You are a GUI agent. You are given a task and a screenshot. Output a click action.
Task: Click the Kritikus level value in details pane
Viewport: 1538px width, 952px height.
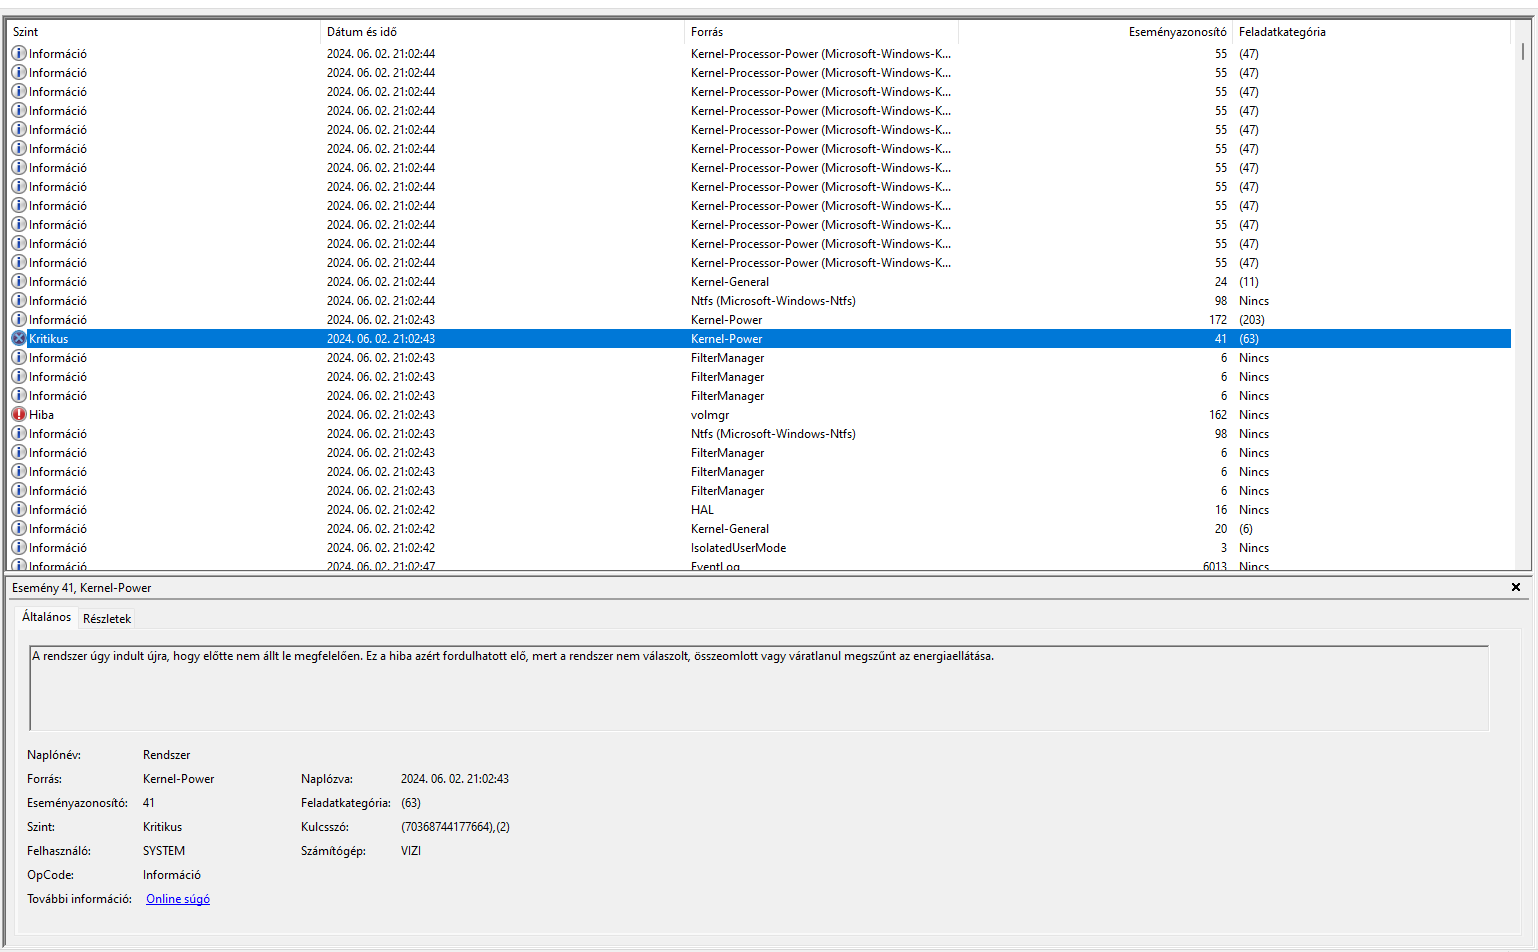[x=162, y=827]
